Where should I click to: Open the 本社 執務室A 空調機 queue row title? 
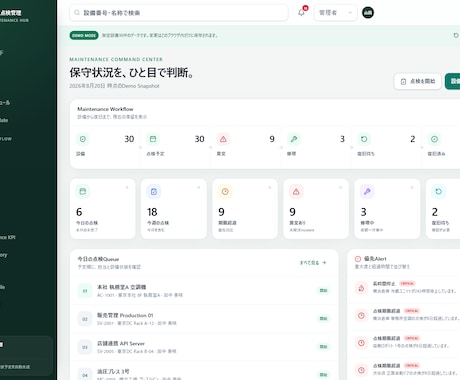click(x=121, y=287)
